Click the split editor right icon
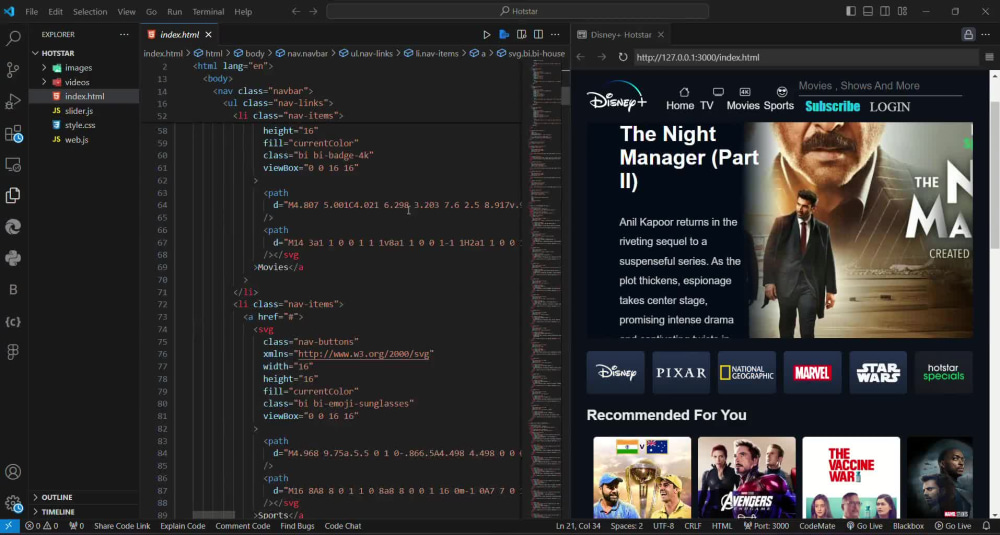 [538, 34]
